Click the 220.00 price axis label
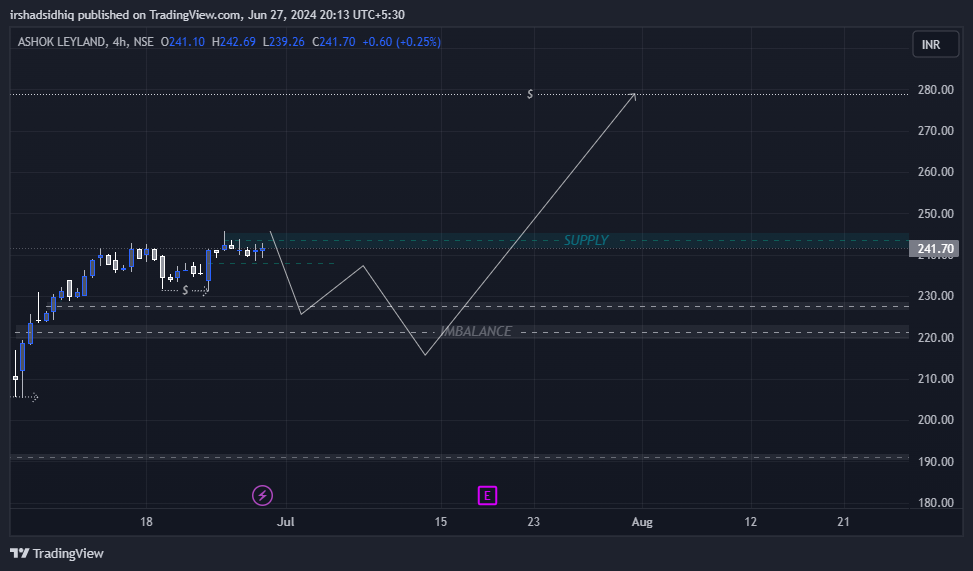 coord(935,338)
